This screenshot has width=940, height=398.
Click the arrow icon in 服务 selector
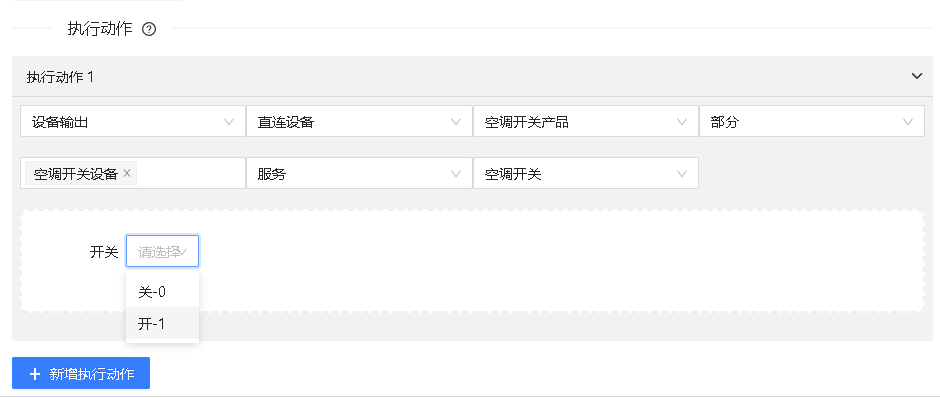[456, 174]
